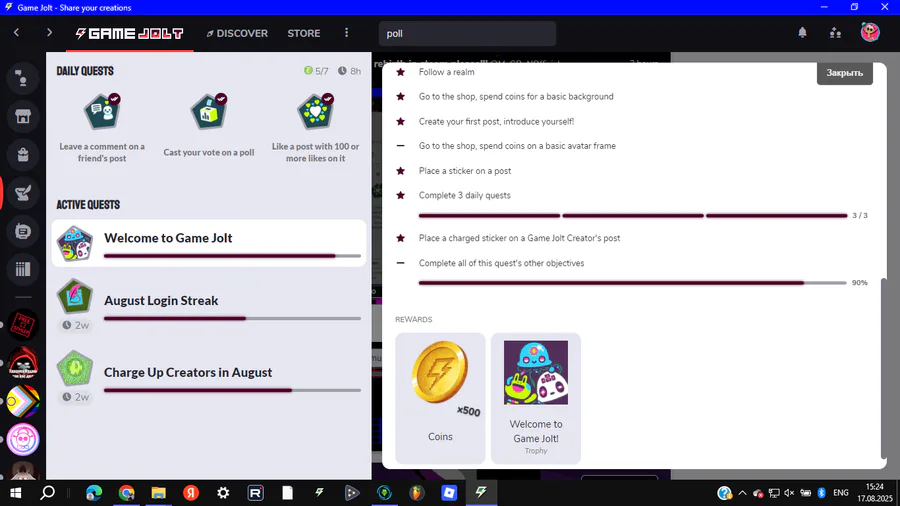Screen dimensions: 900x506
Task: Click the 8h daily quests timer
Action: [350, 71]
